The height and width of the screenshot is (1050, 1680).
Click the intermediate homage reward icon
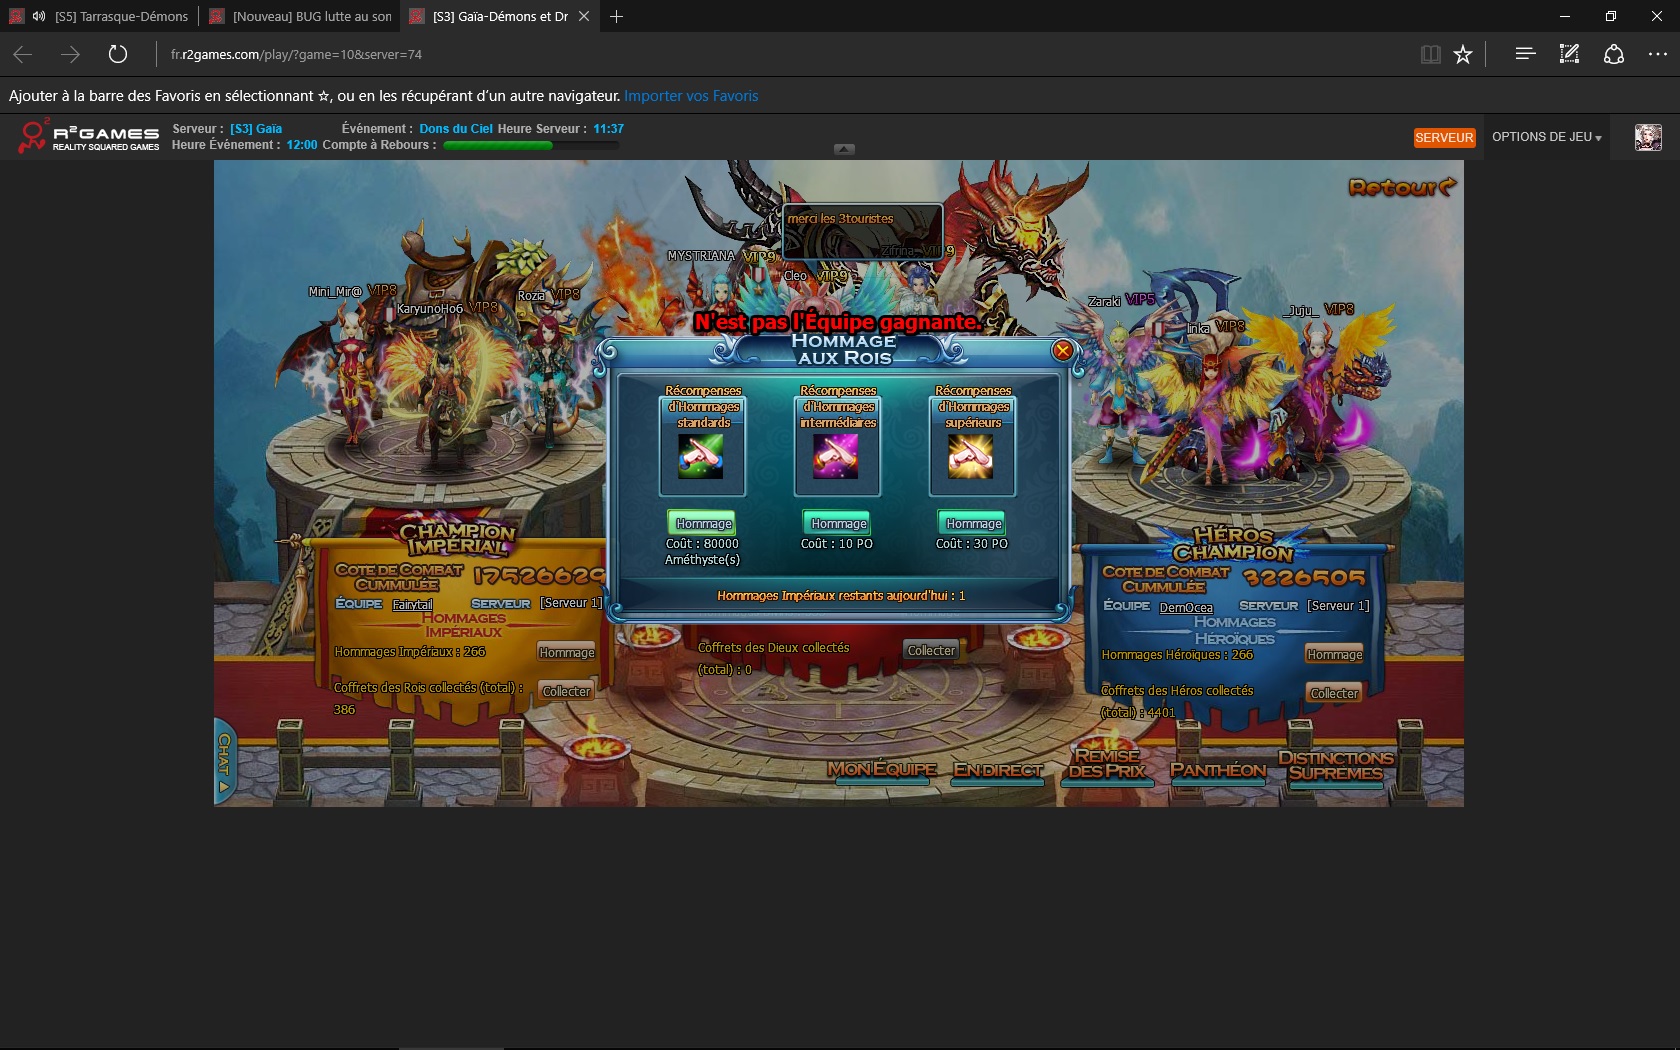(x=836, y=458)
